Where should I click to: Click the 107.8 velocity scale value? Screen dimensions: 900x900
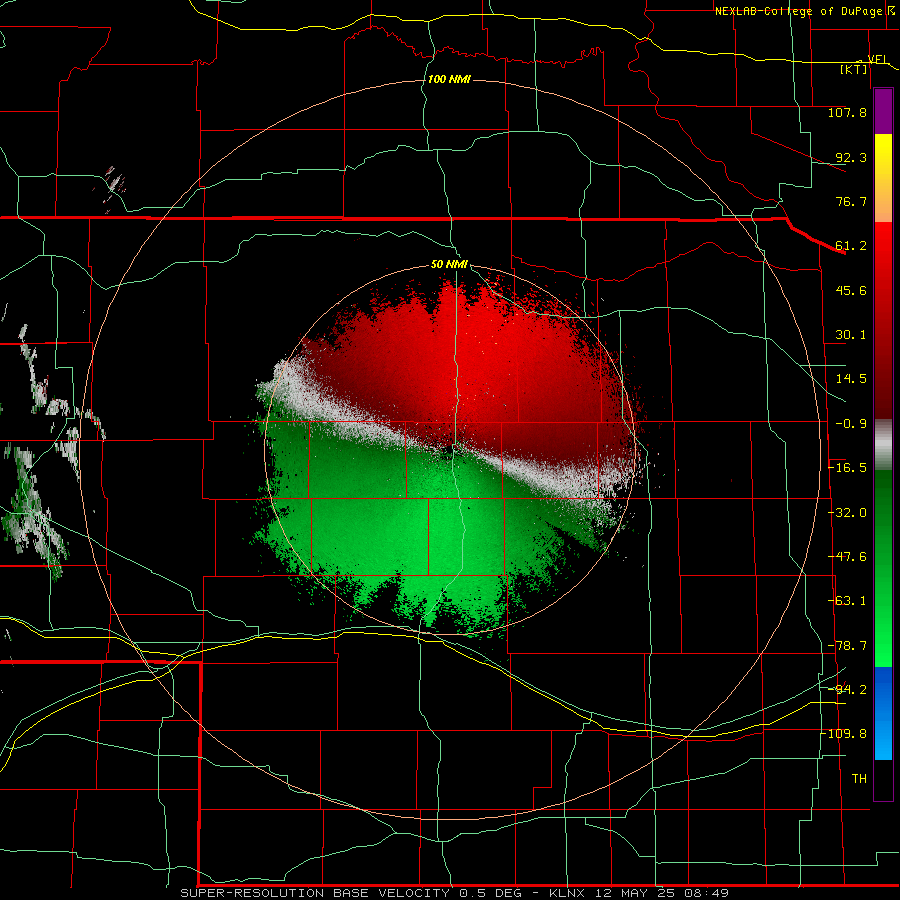(x=847, y=112)
